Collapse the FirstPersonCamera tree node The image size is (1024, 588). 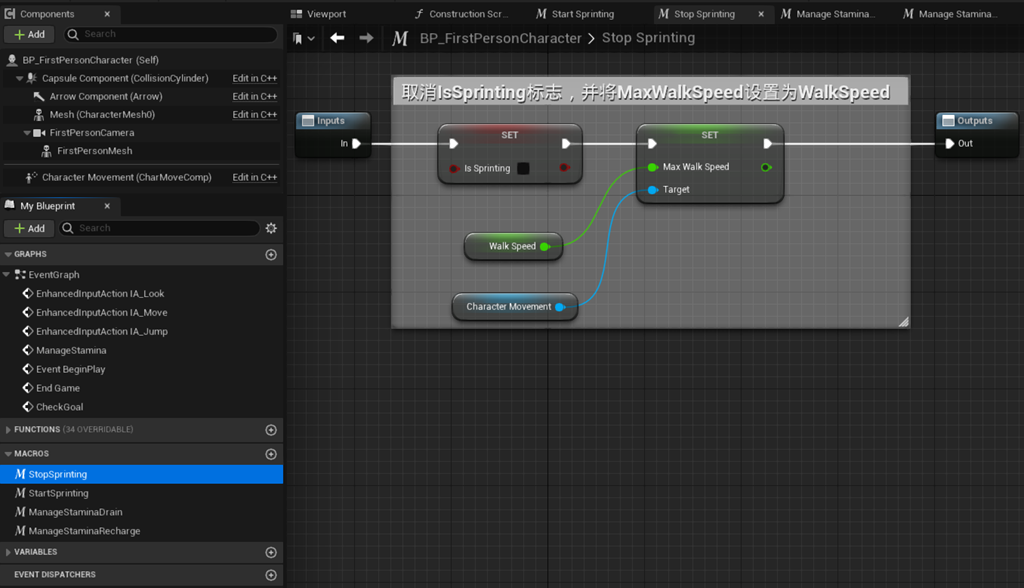pos(27,133)
